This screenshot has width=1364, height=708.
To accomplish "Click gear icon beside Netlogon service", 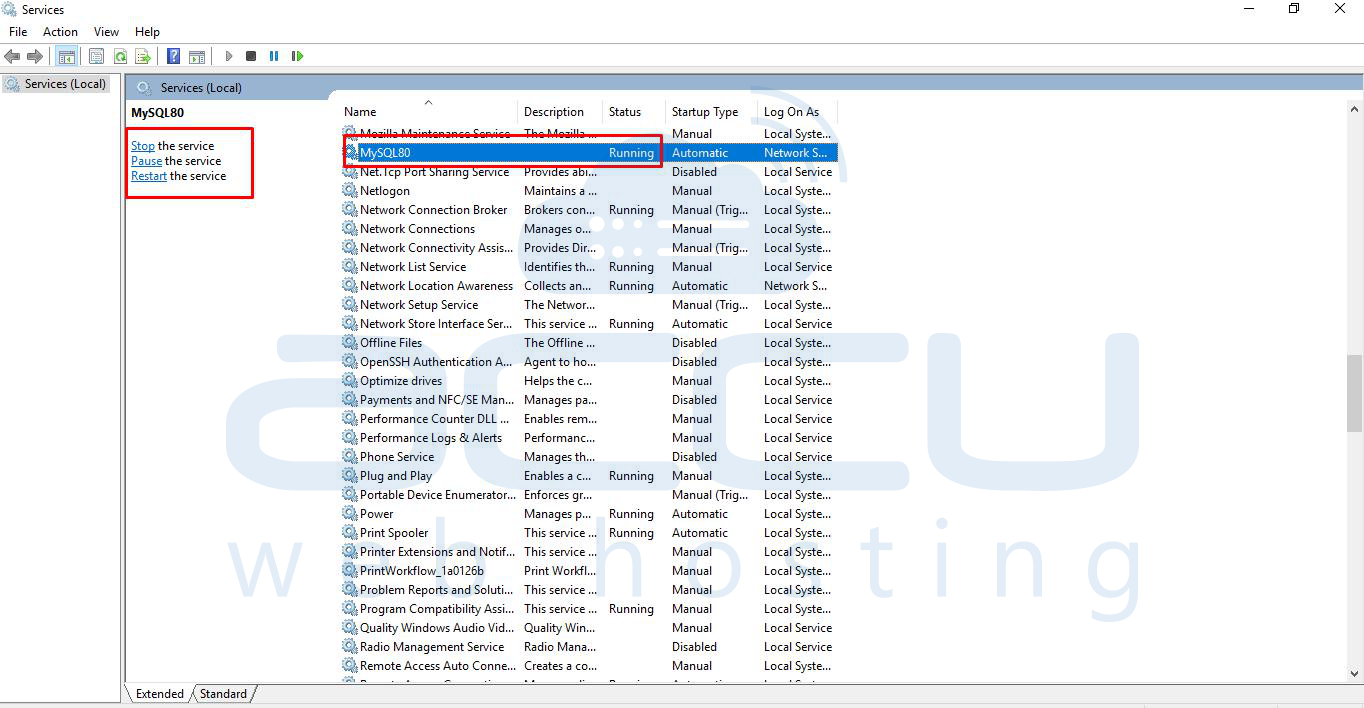I will tap(350, 191).
